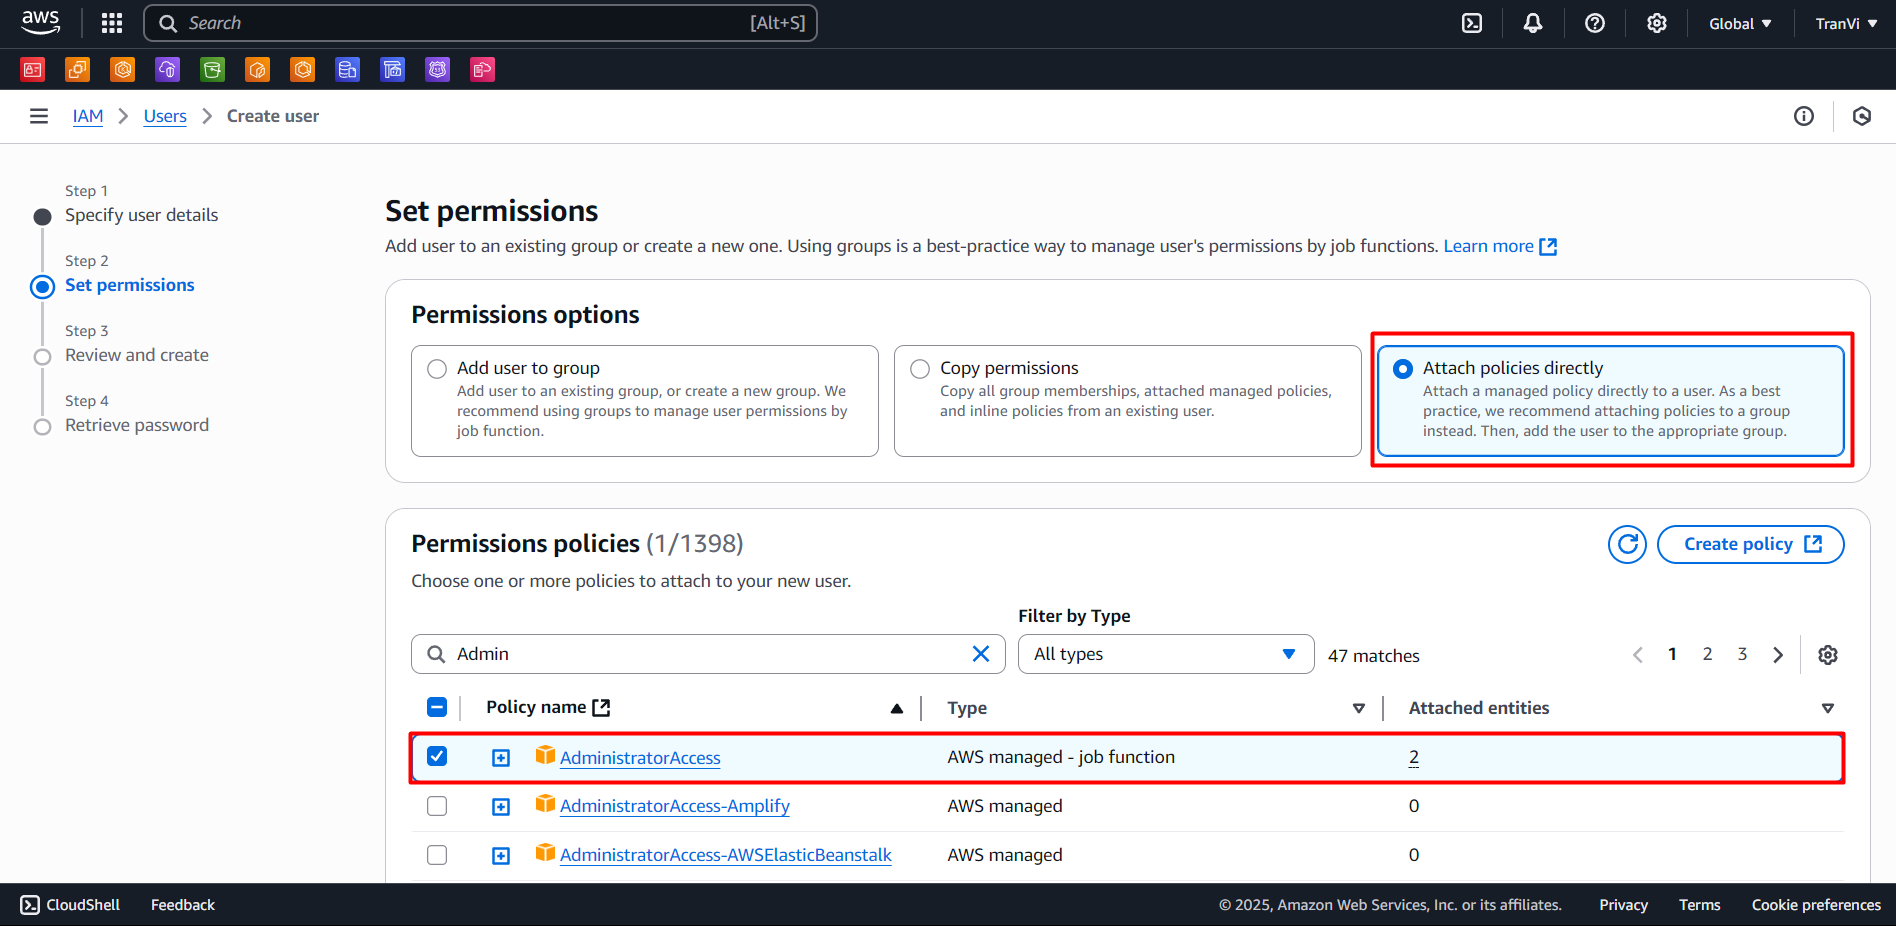Clear the Admin search filter

pos(980,654)
